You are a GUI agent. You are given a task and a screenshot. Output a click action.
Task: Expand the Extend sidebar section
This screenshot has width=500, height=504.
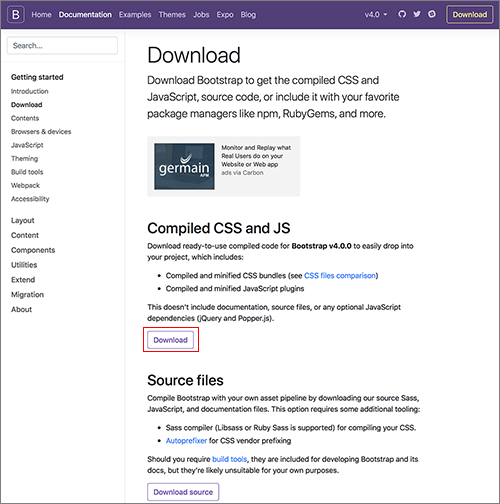23,280
